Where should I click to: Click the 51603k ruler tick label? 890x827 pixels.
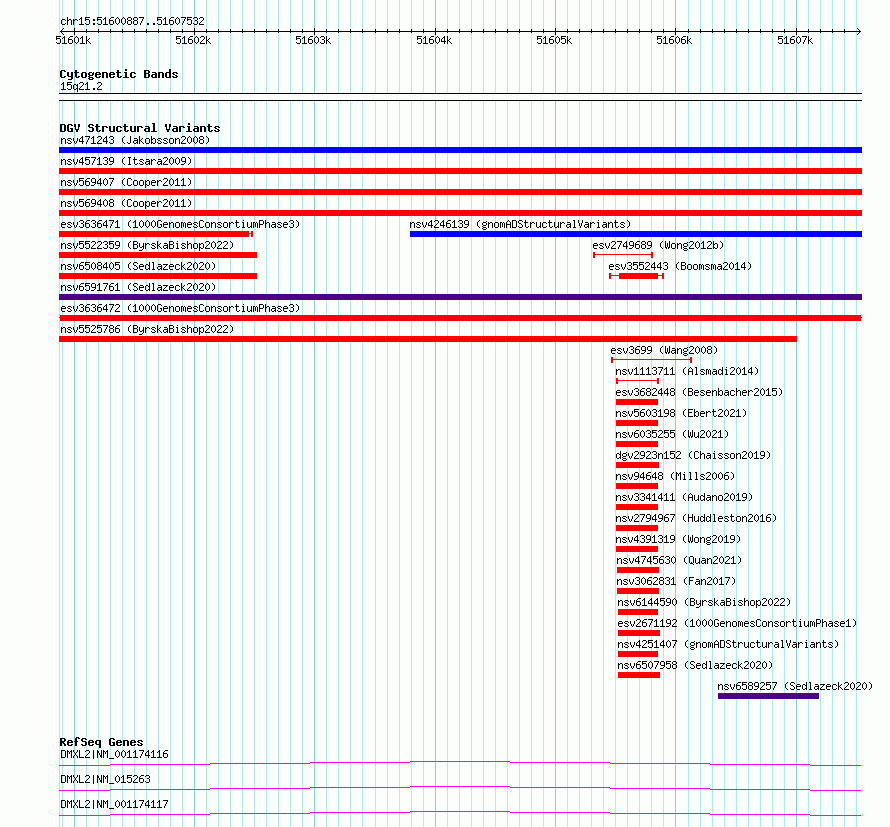click(x=313, y=40)
